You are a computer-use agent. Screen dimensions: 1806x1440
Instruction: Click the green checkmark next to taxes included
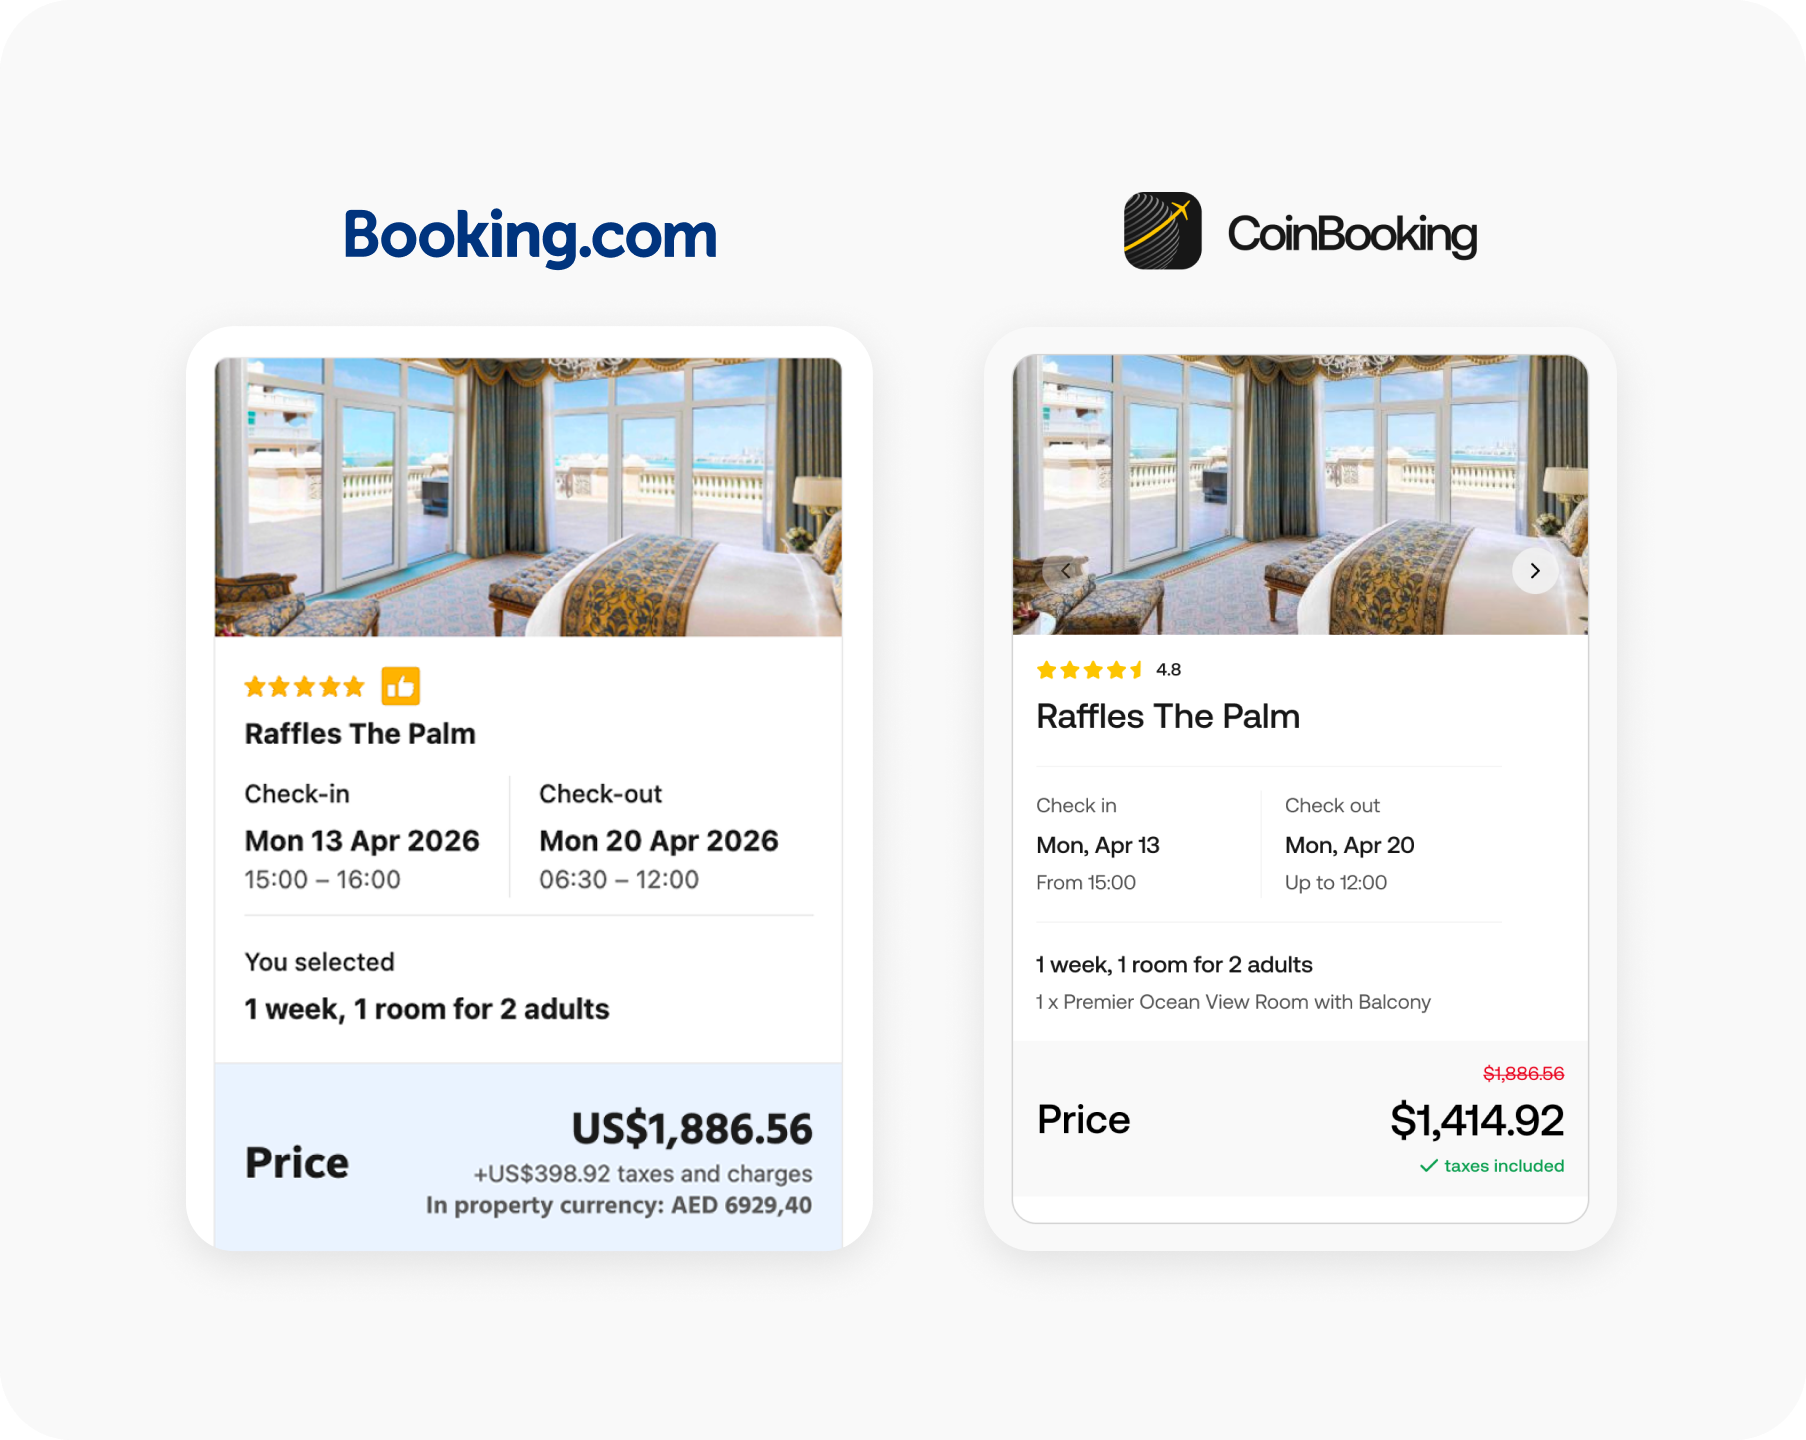[x=1430, y=1165]
